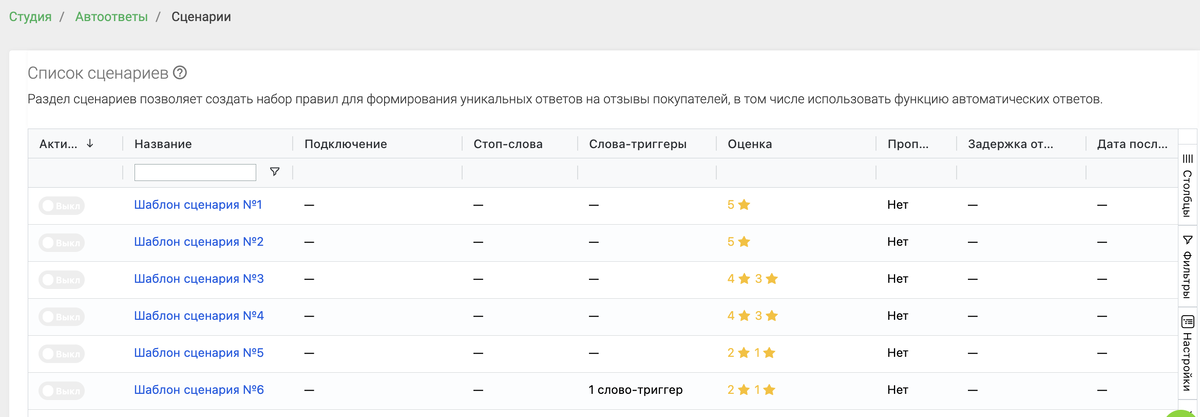
Task: Open Шаблон сценария №5
Action: (x=198, y=353)
